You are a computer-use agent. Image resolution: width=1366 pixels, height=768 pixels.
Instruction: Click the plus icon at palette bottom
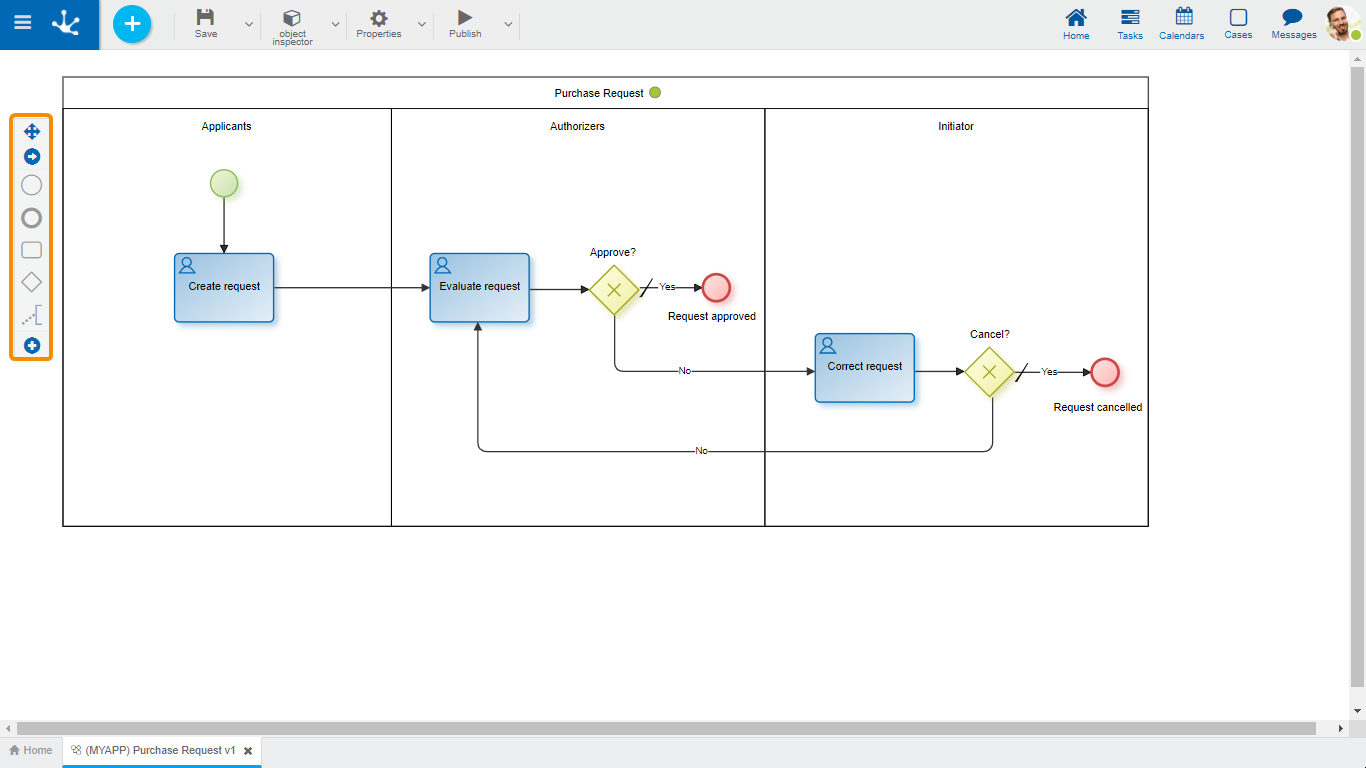pyautogui.click(x=32, y=346)
